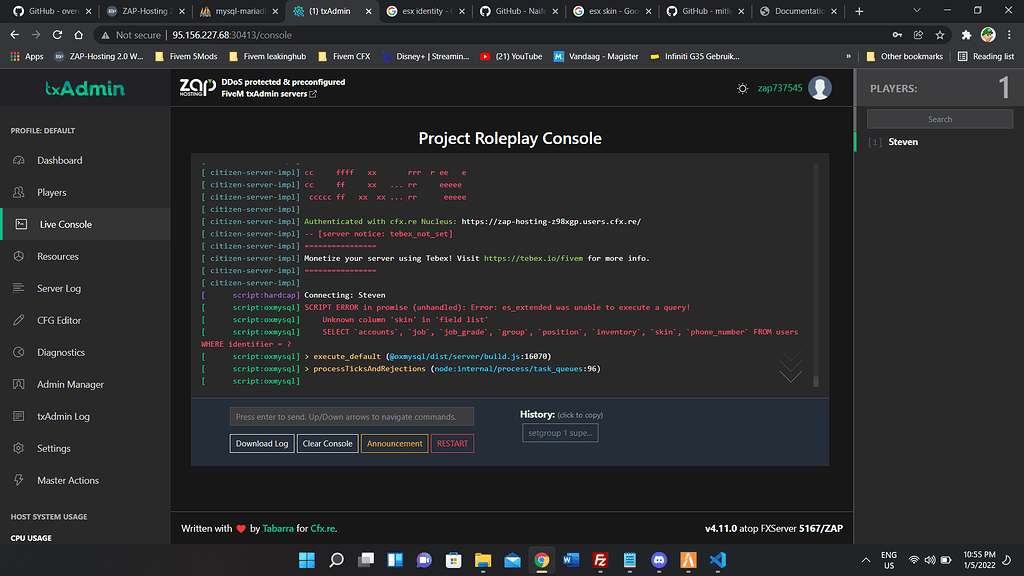This screenshot has height=576, width=1024.
Task: Launch Visual Studio Code from the taskbar
Action: [x=716, y=560]
